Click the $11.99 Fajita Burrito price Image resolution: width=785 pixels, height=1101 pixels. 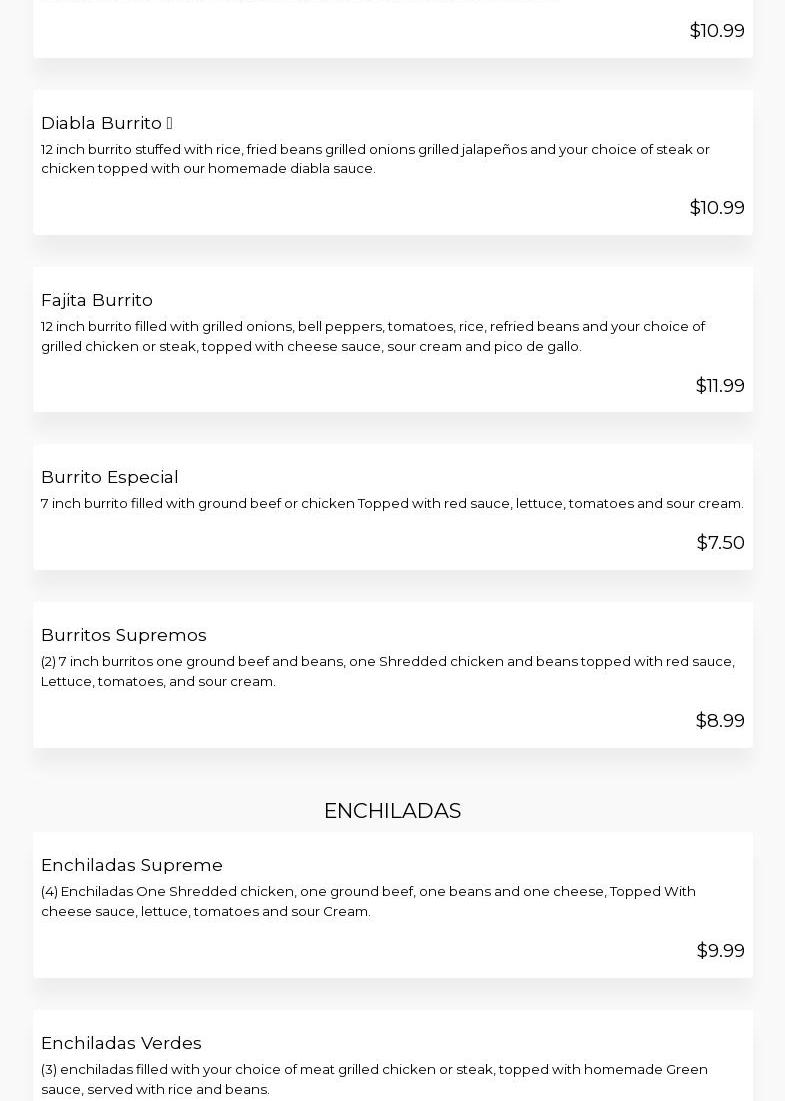[x=719, y=386]
